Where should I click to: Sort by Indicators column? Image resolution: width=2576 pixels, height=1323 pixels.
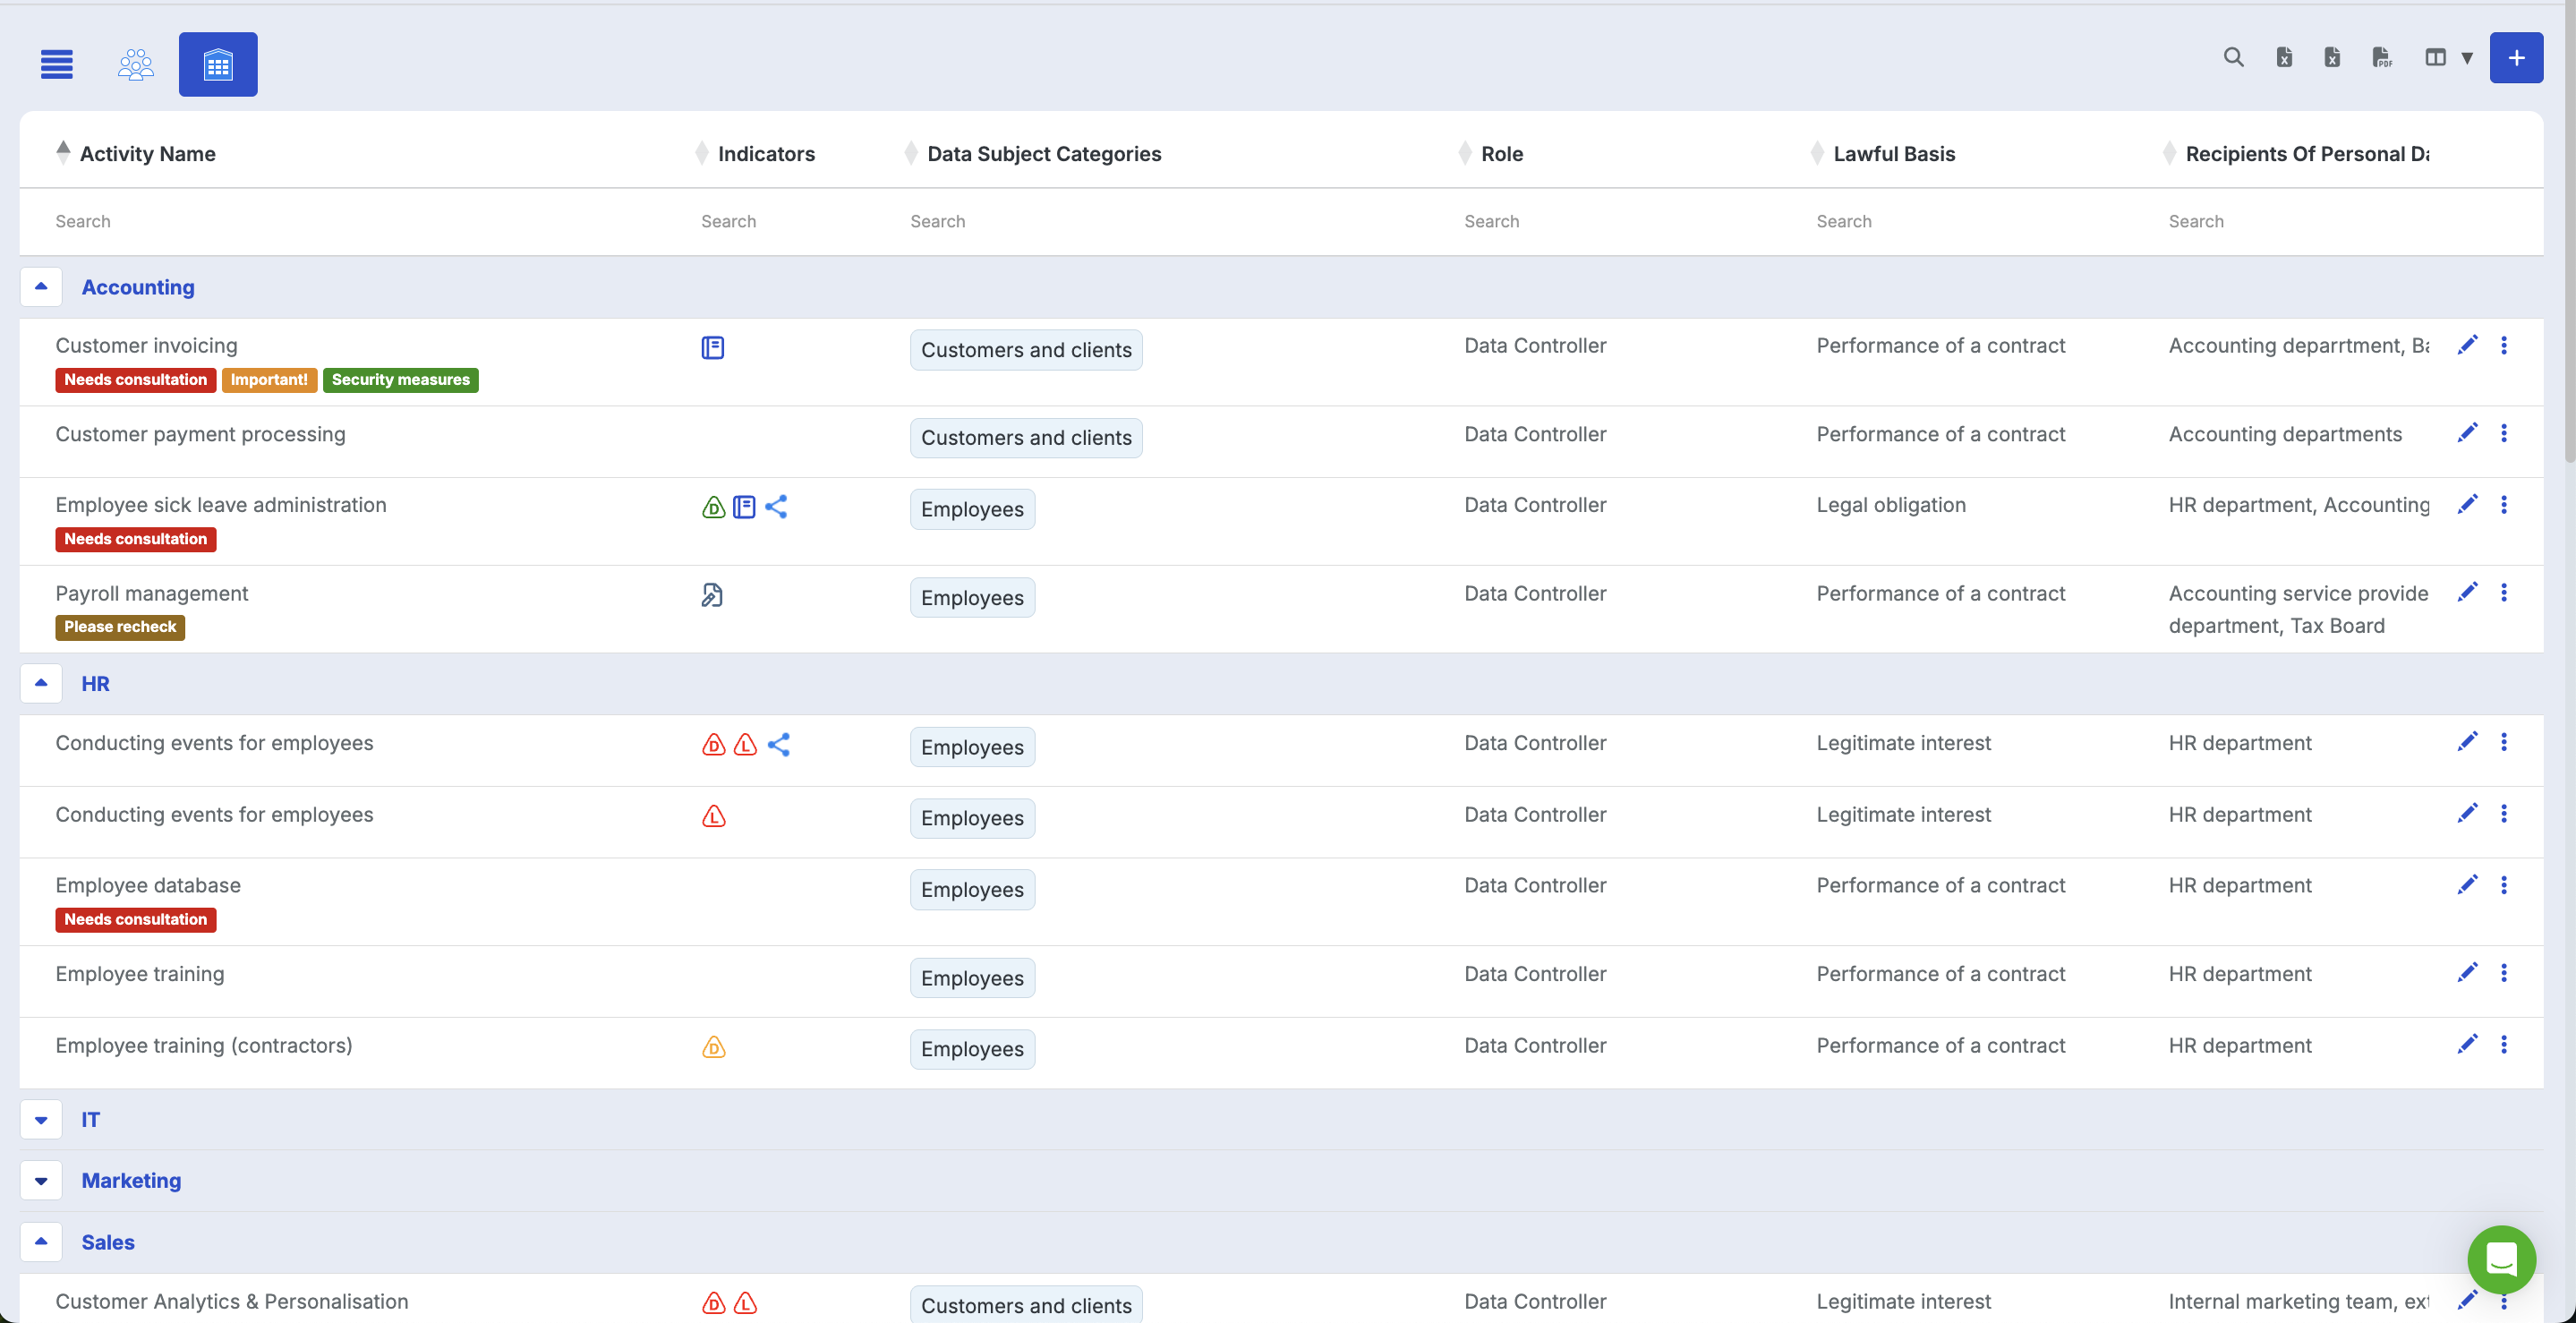tap(756, 153)
